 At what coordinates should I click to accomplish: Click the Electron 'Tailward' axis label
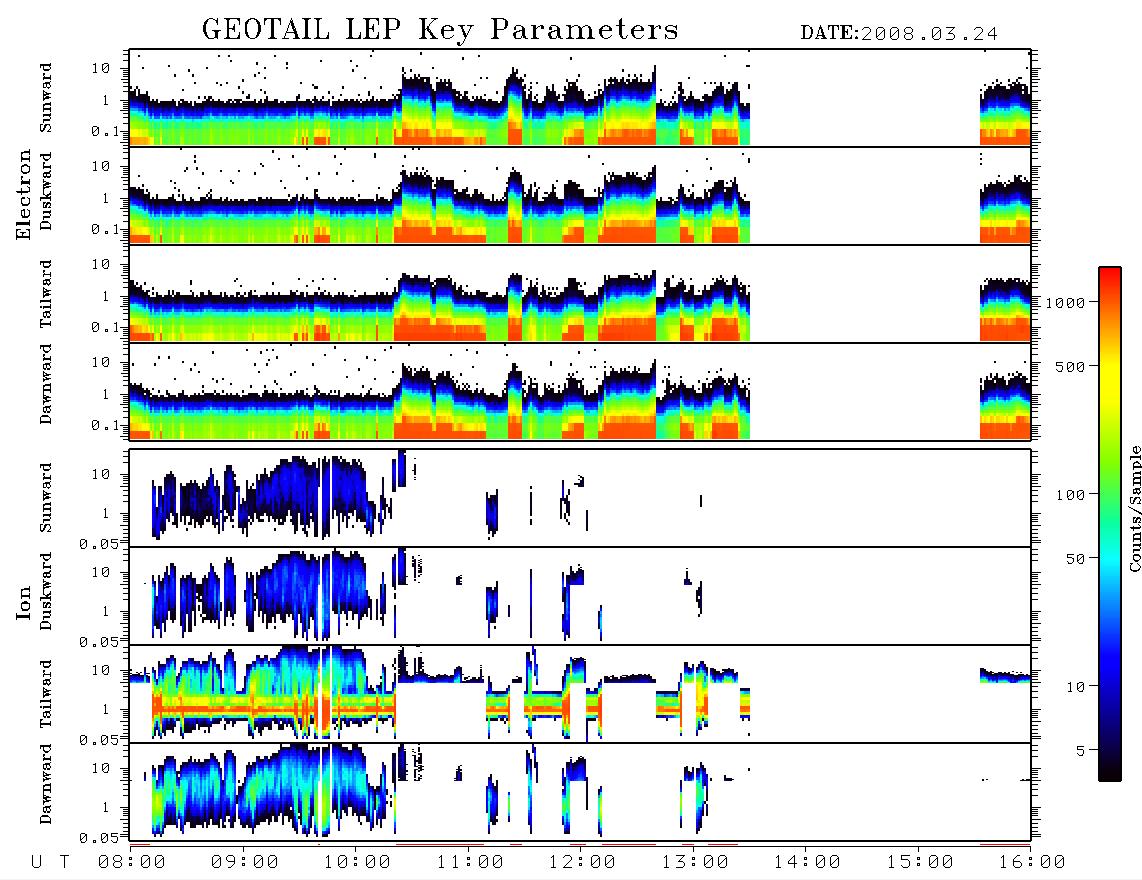click(x=46, y=294)
